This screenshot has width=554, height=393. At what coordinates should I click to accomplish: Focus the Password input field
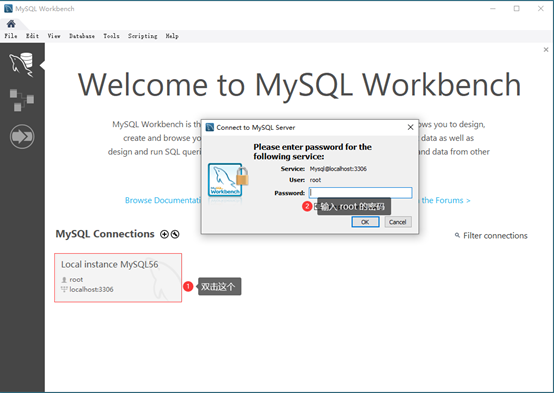[x=360, y=193]
